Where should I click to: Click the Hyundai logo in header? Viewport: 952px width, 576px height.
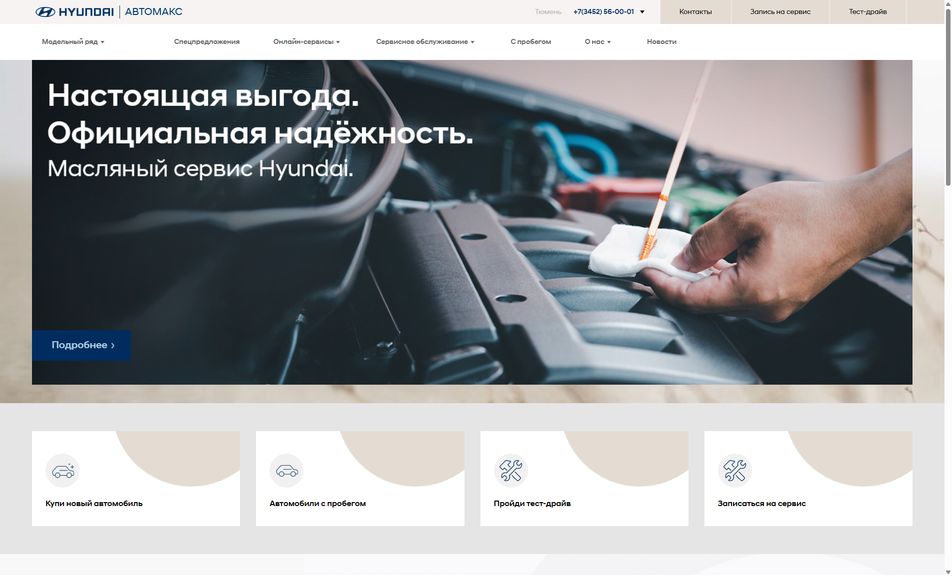(x=74, y=12)
